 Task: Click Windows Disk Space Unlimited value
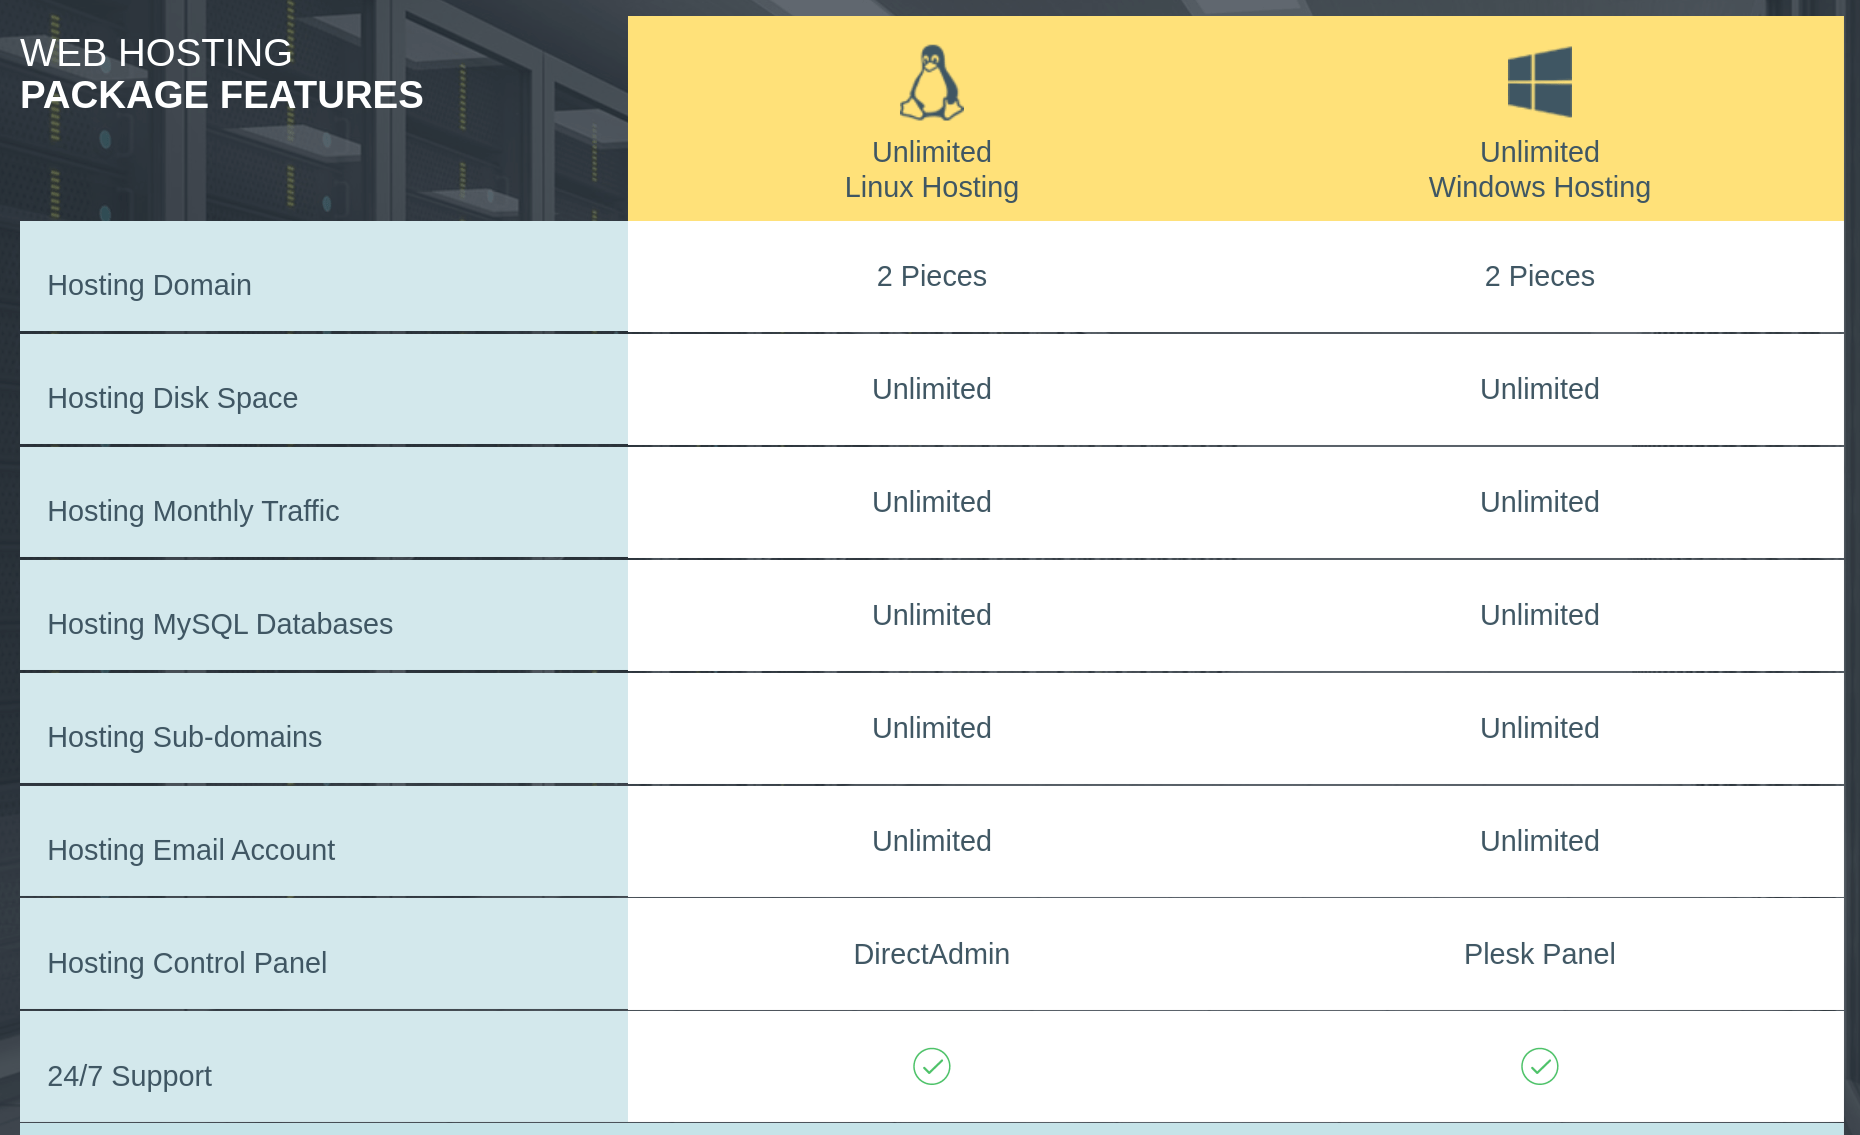1539,389
